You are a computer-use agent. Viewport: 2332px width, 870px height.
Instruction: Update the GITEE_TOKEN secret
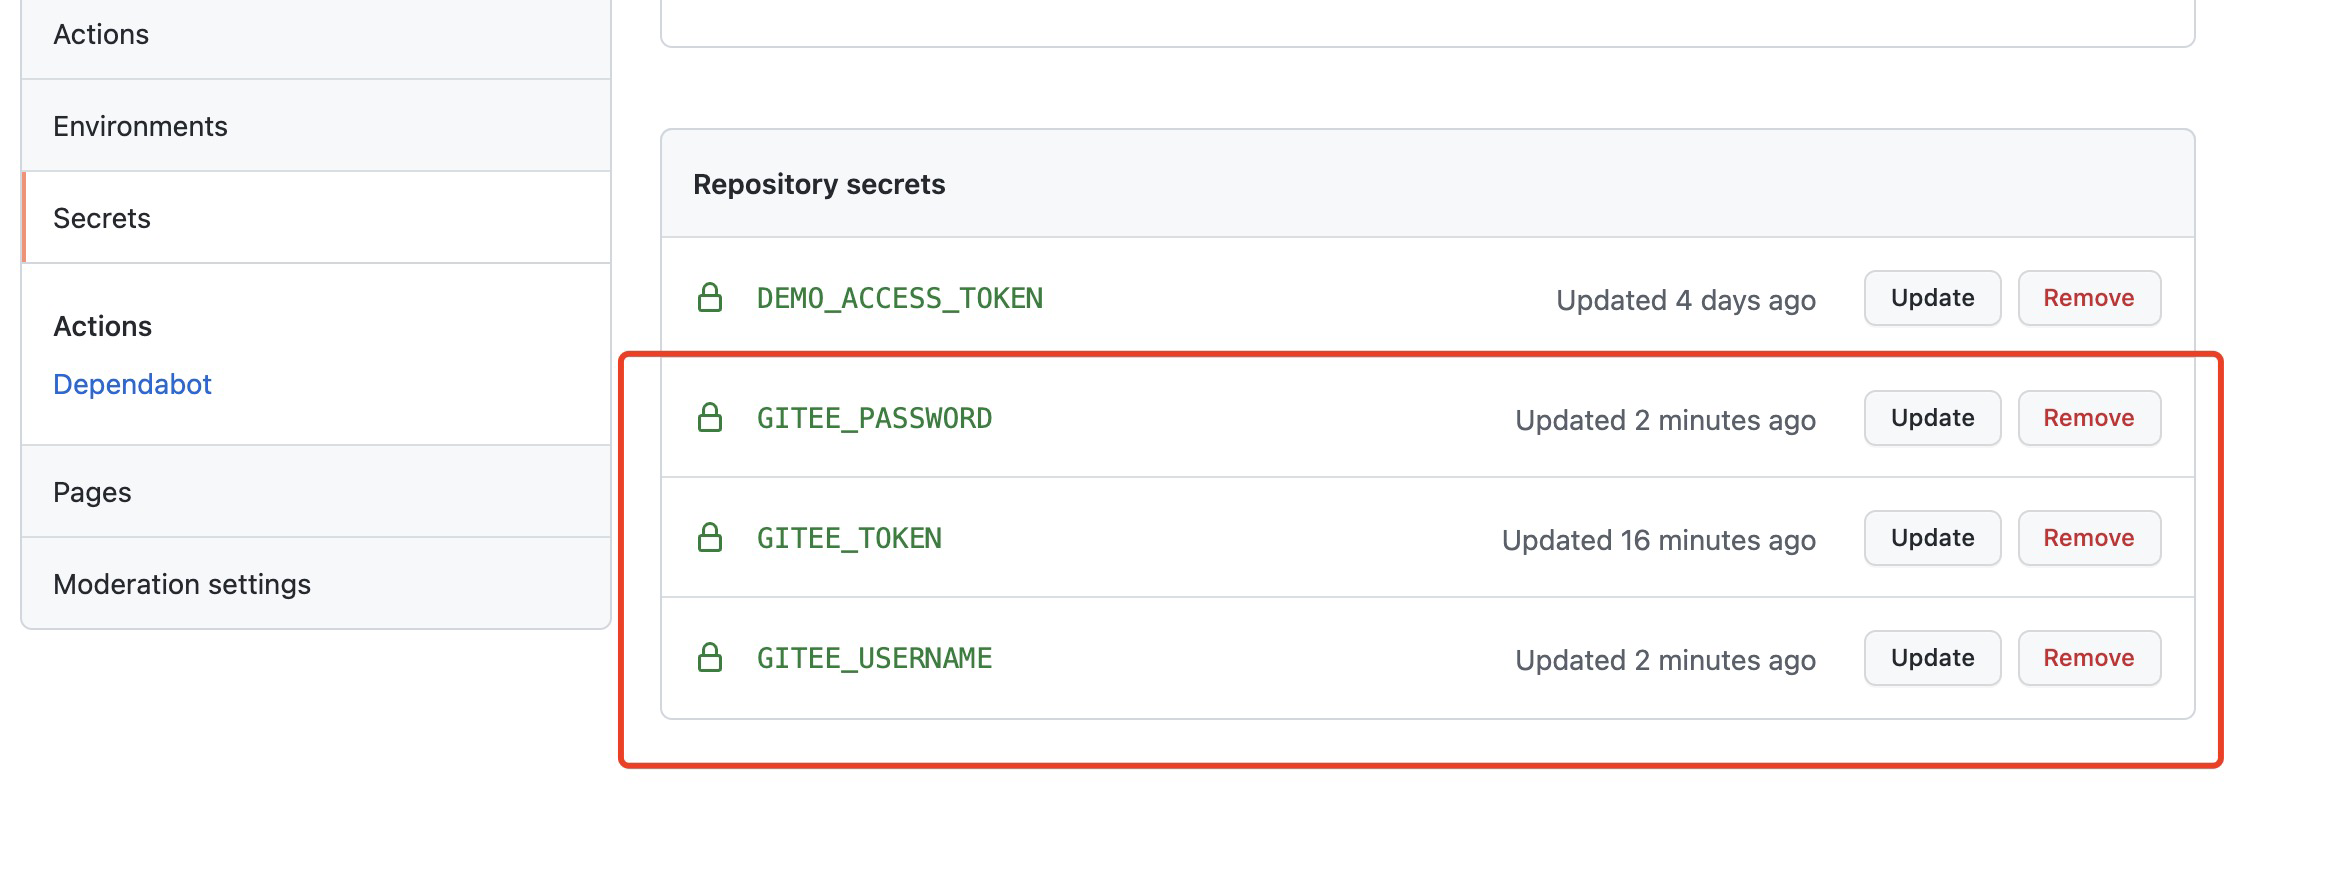(x=1932, y=538)
